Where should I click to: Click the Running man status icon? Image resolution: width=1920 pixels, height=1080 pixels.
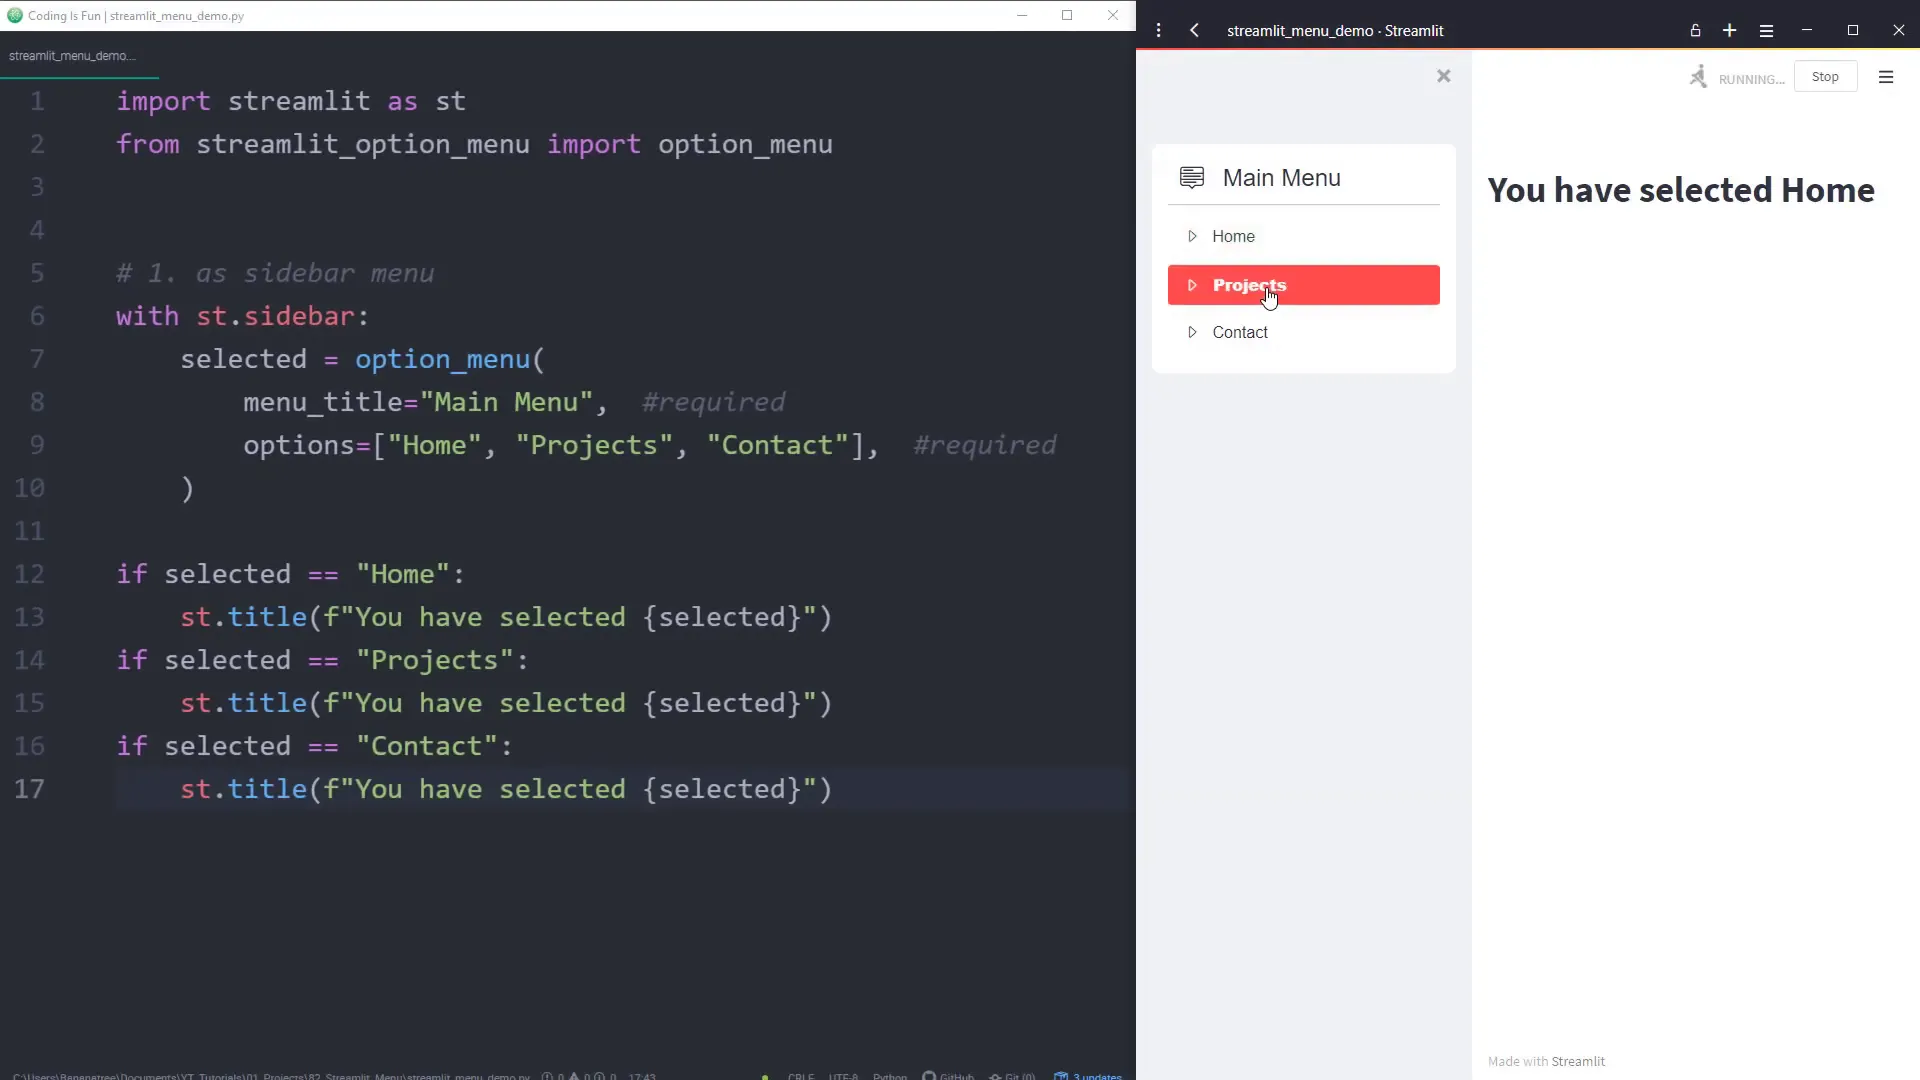pos(1698,76)
